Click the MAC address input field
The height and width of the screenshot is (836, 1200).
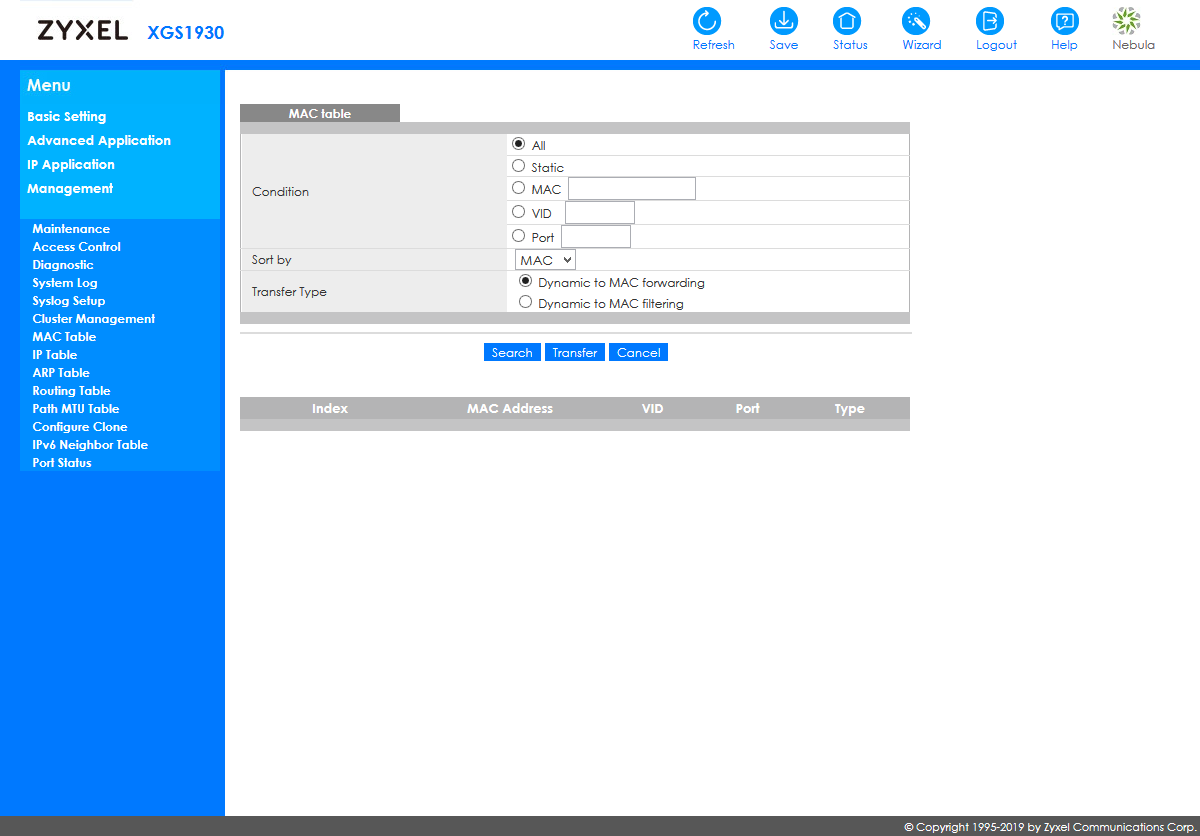coord(632,189)
